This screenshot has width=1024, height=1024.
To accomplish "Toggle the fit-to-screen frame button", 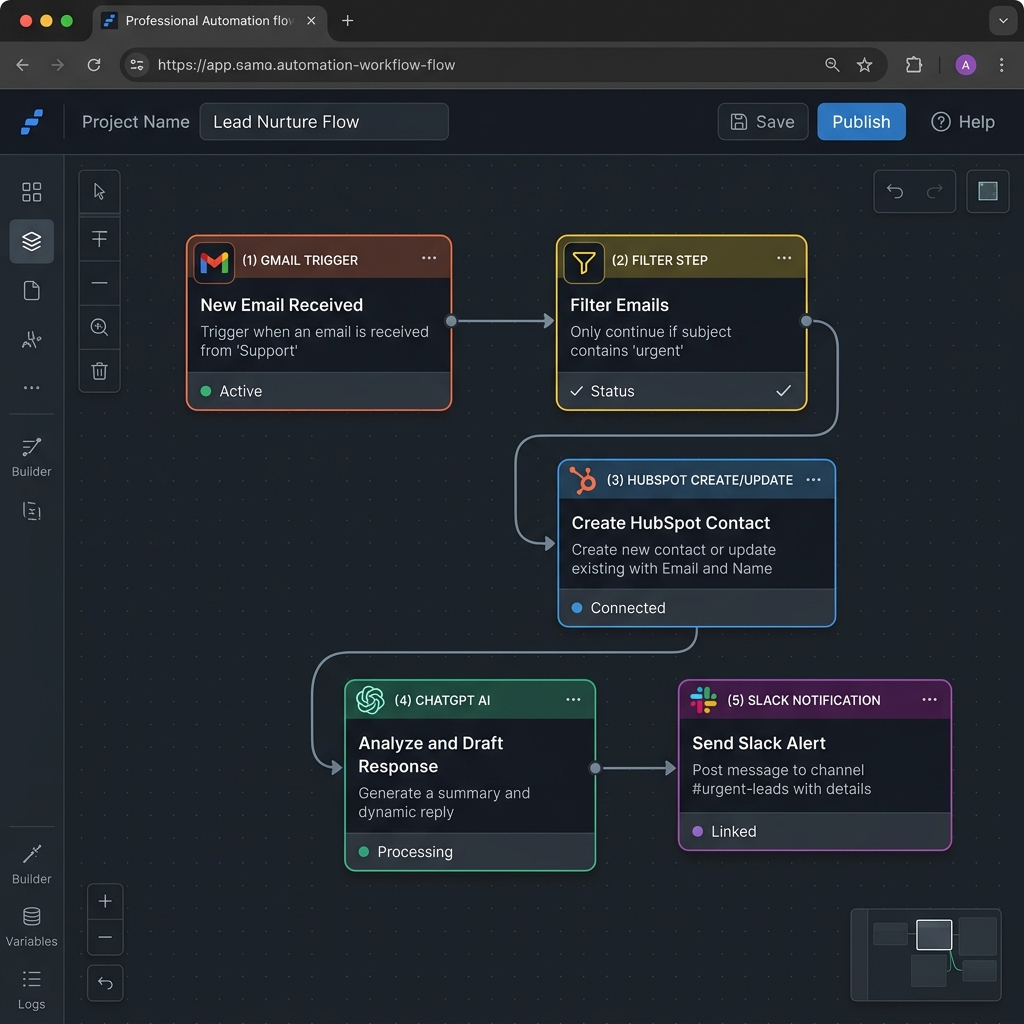I will click(x=987, y=191).
